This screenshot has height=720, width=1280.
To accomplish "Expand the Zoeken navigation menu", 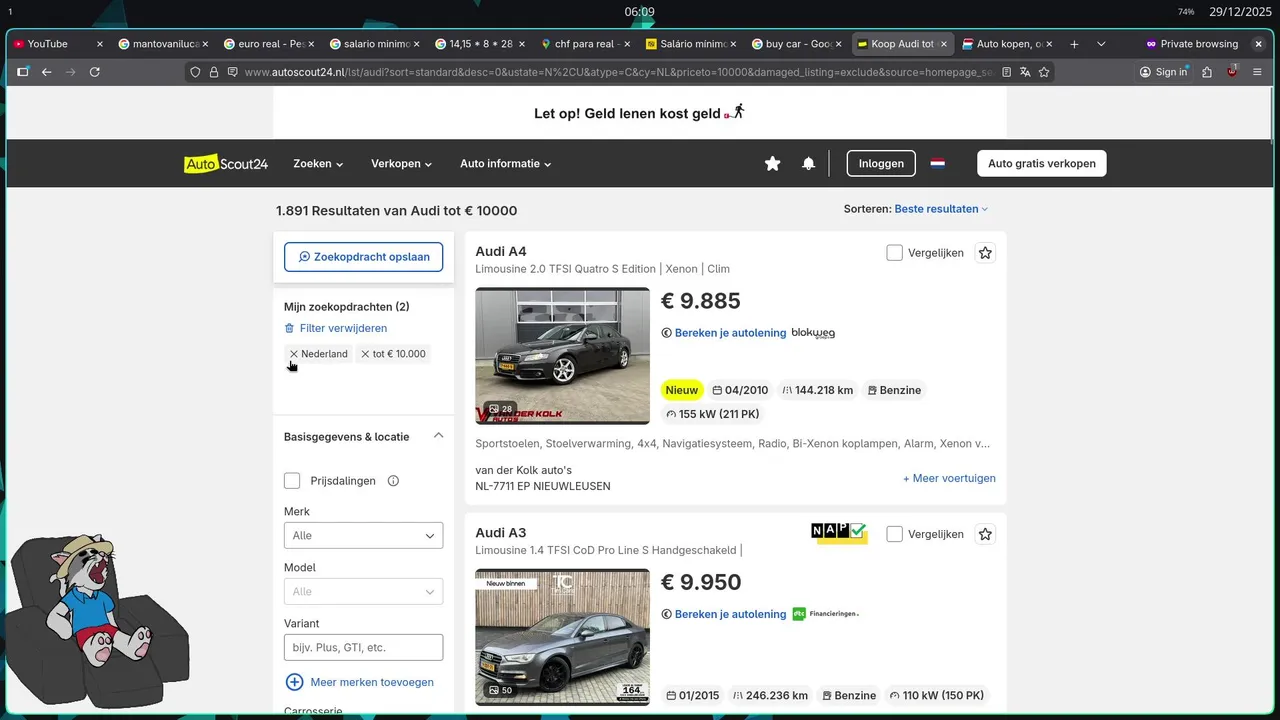I will [x=318, y=164].
